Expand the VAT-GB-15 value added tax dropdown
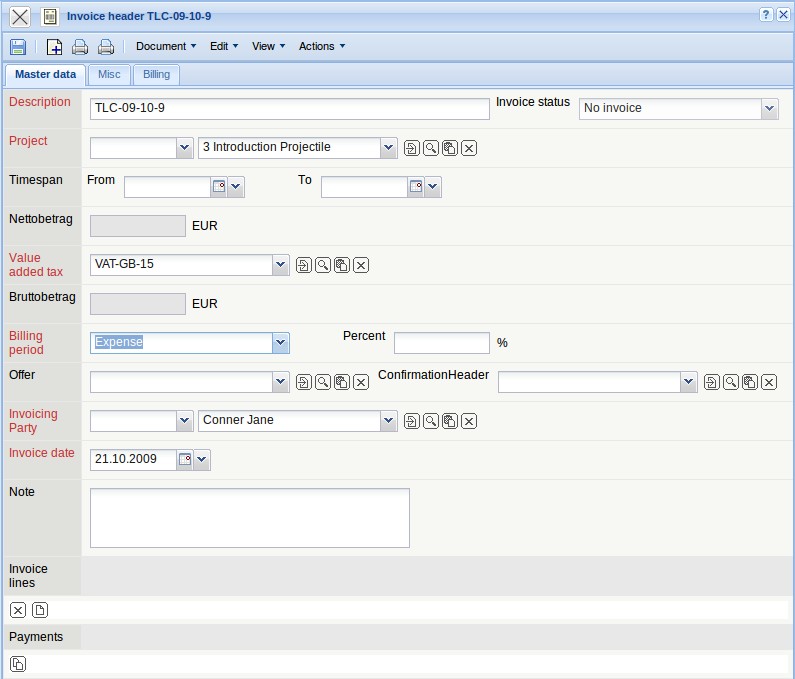Screen dimensions: 795x679 point(279,265)
